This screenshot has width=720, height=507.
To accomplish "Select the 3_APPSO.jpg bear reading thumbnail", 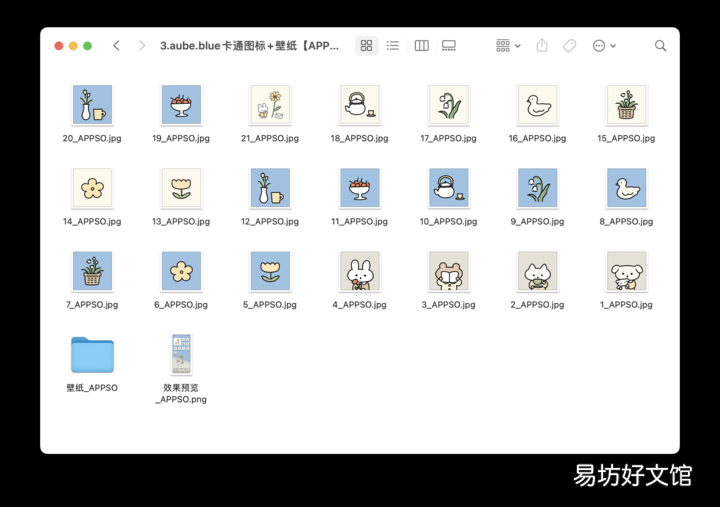I will coord(449,271).
